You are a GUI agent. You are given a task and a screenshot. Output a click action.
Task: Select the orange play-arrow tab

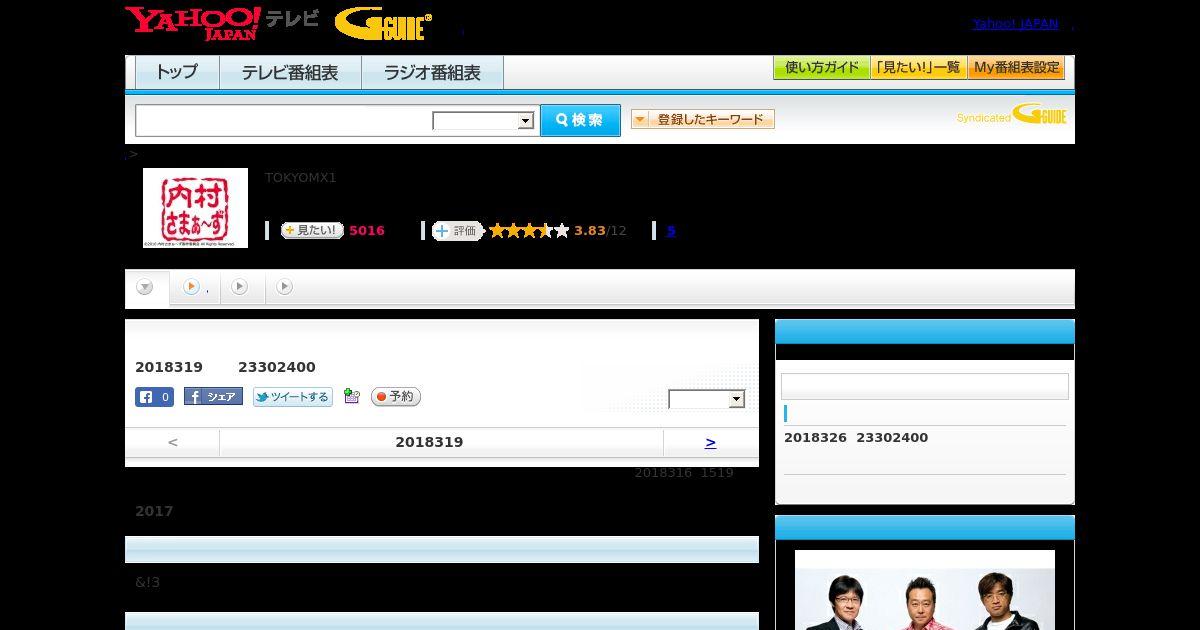(x=196, y=287)
